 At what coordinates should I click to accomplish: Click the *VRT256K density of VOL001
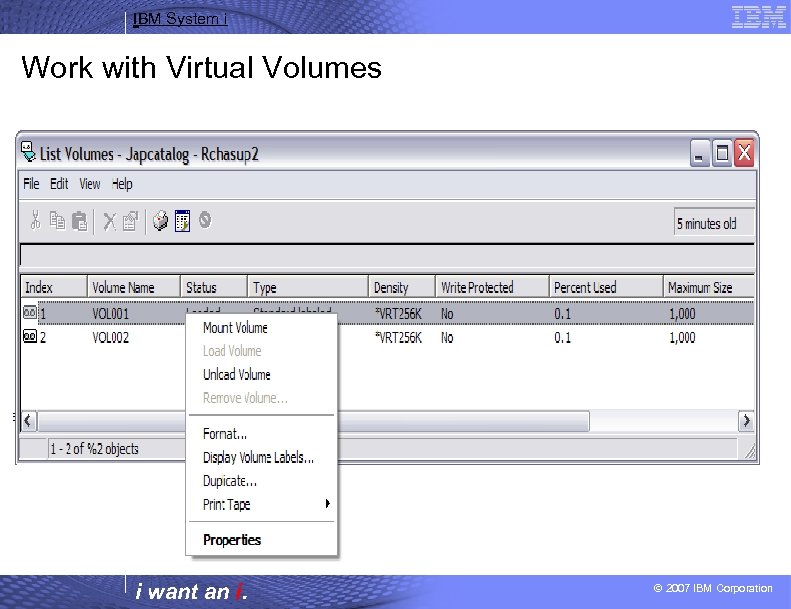398,314
